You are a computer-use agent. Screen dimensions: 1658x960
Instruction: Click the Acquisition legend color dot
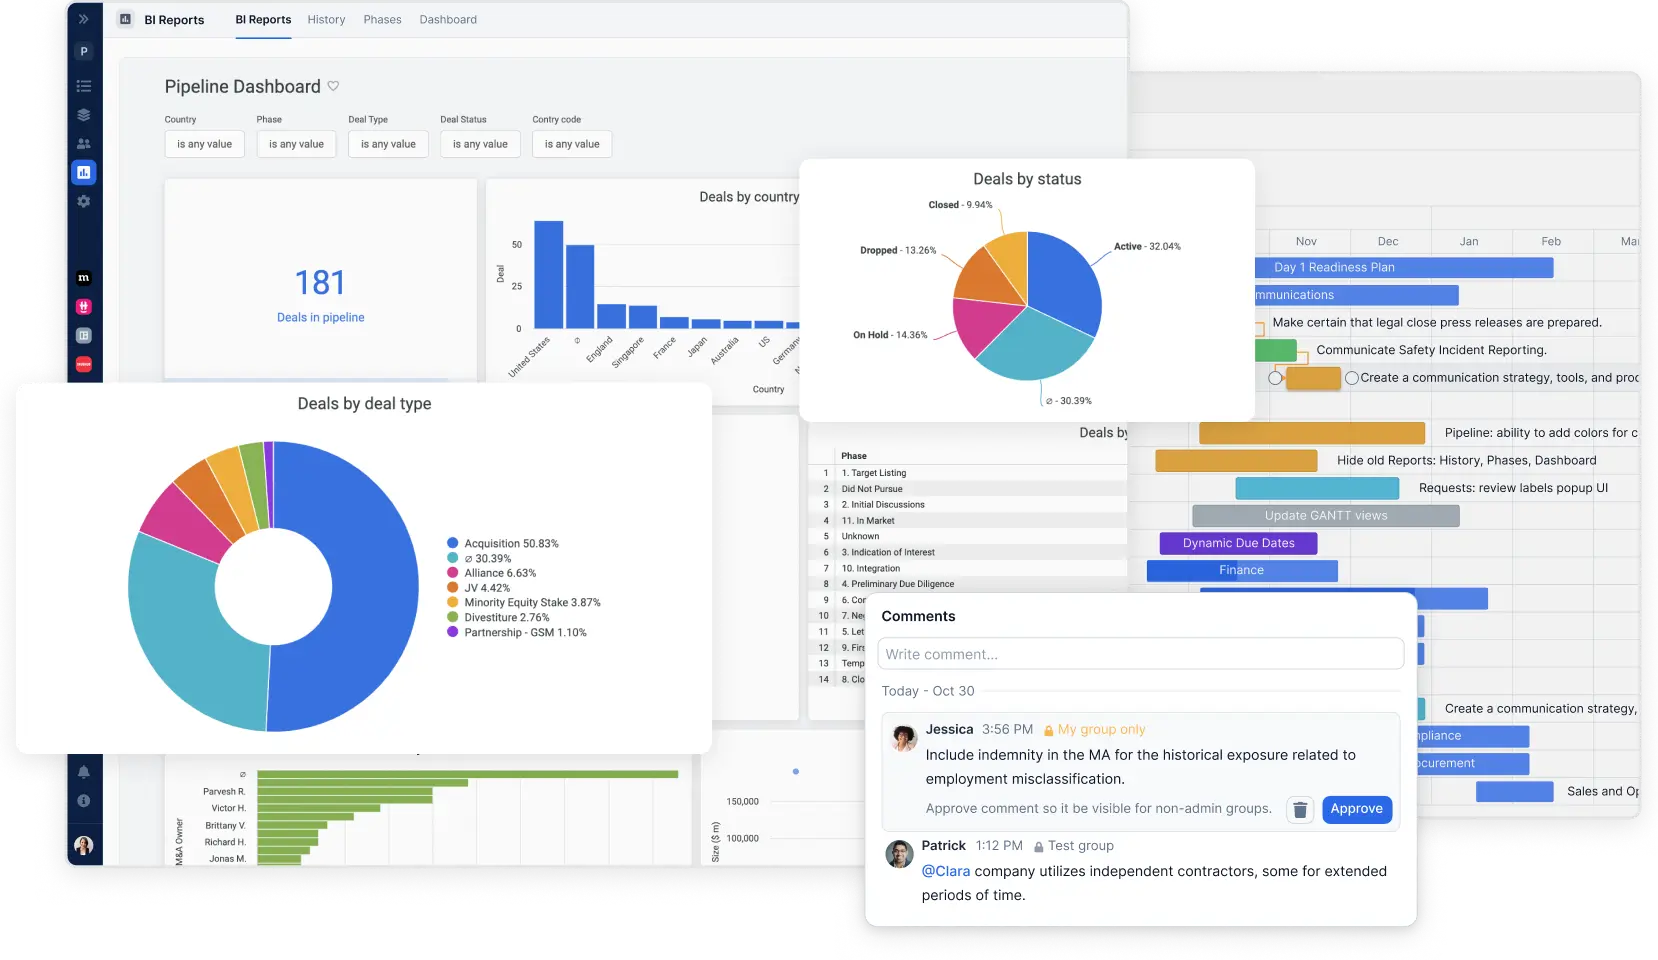[x=453, y=544]
